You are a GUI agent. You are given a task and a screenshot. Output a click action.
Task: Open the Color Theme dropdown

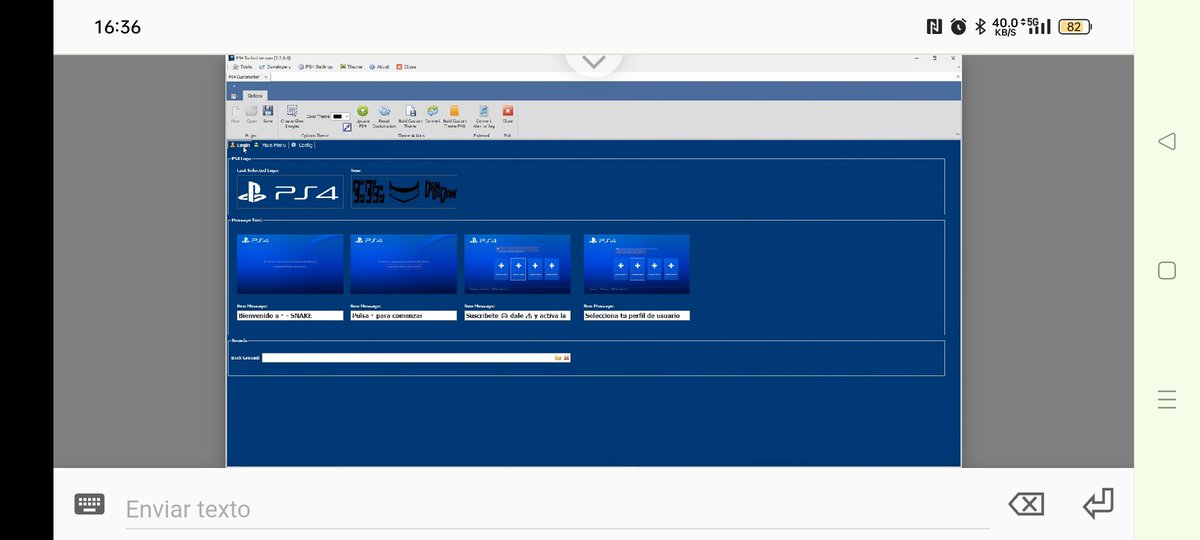(339, 116)
